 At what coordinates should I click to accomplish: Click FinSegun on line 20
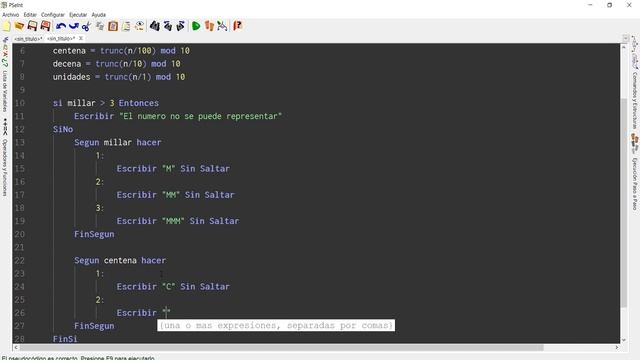tap(94, 234)
